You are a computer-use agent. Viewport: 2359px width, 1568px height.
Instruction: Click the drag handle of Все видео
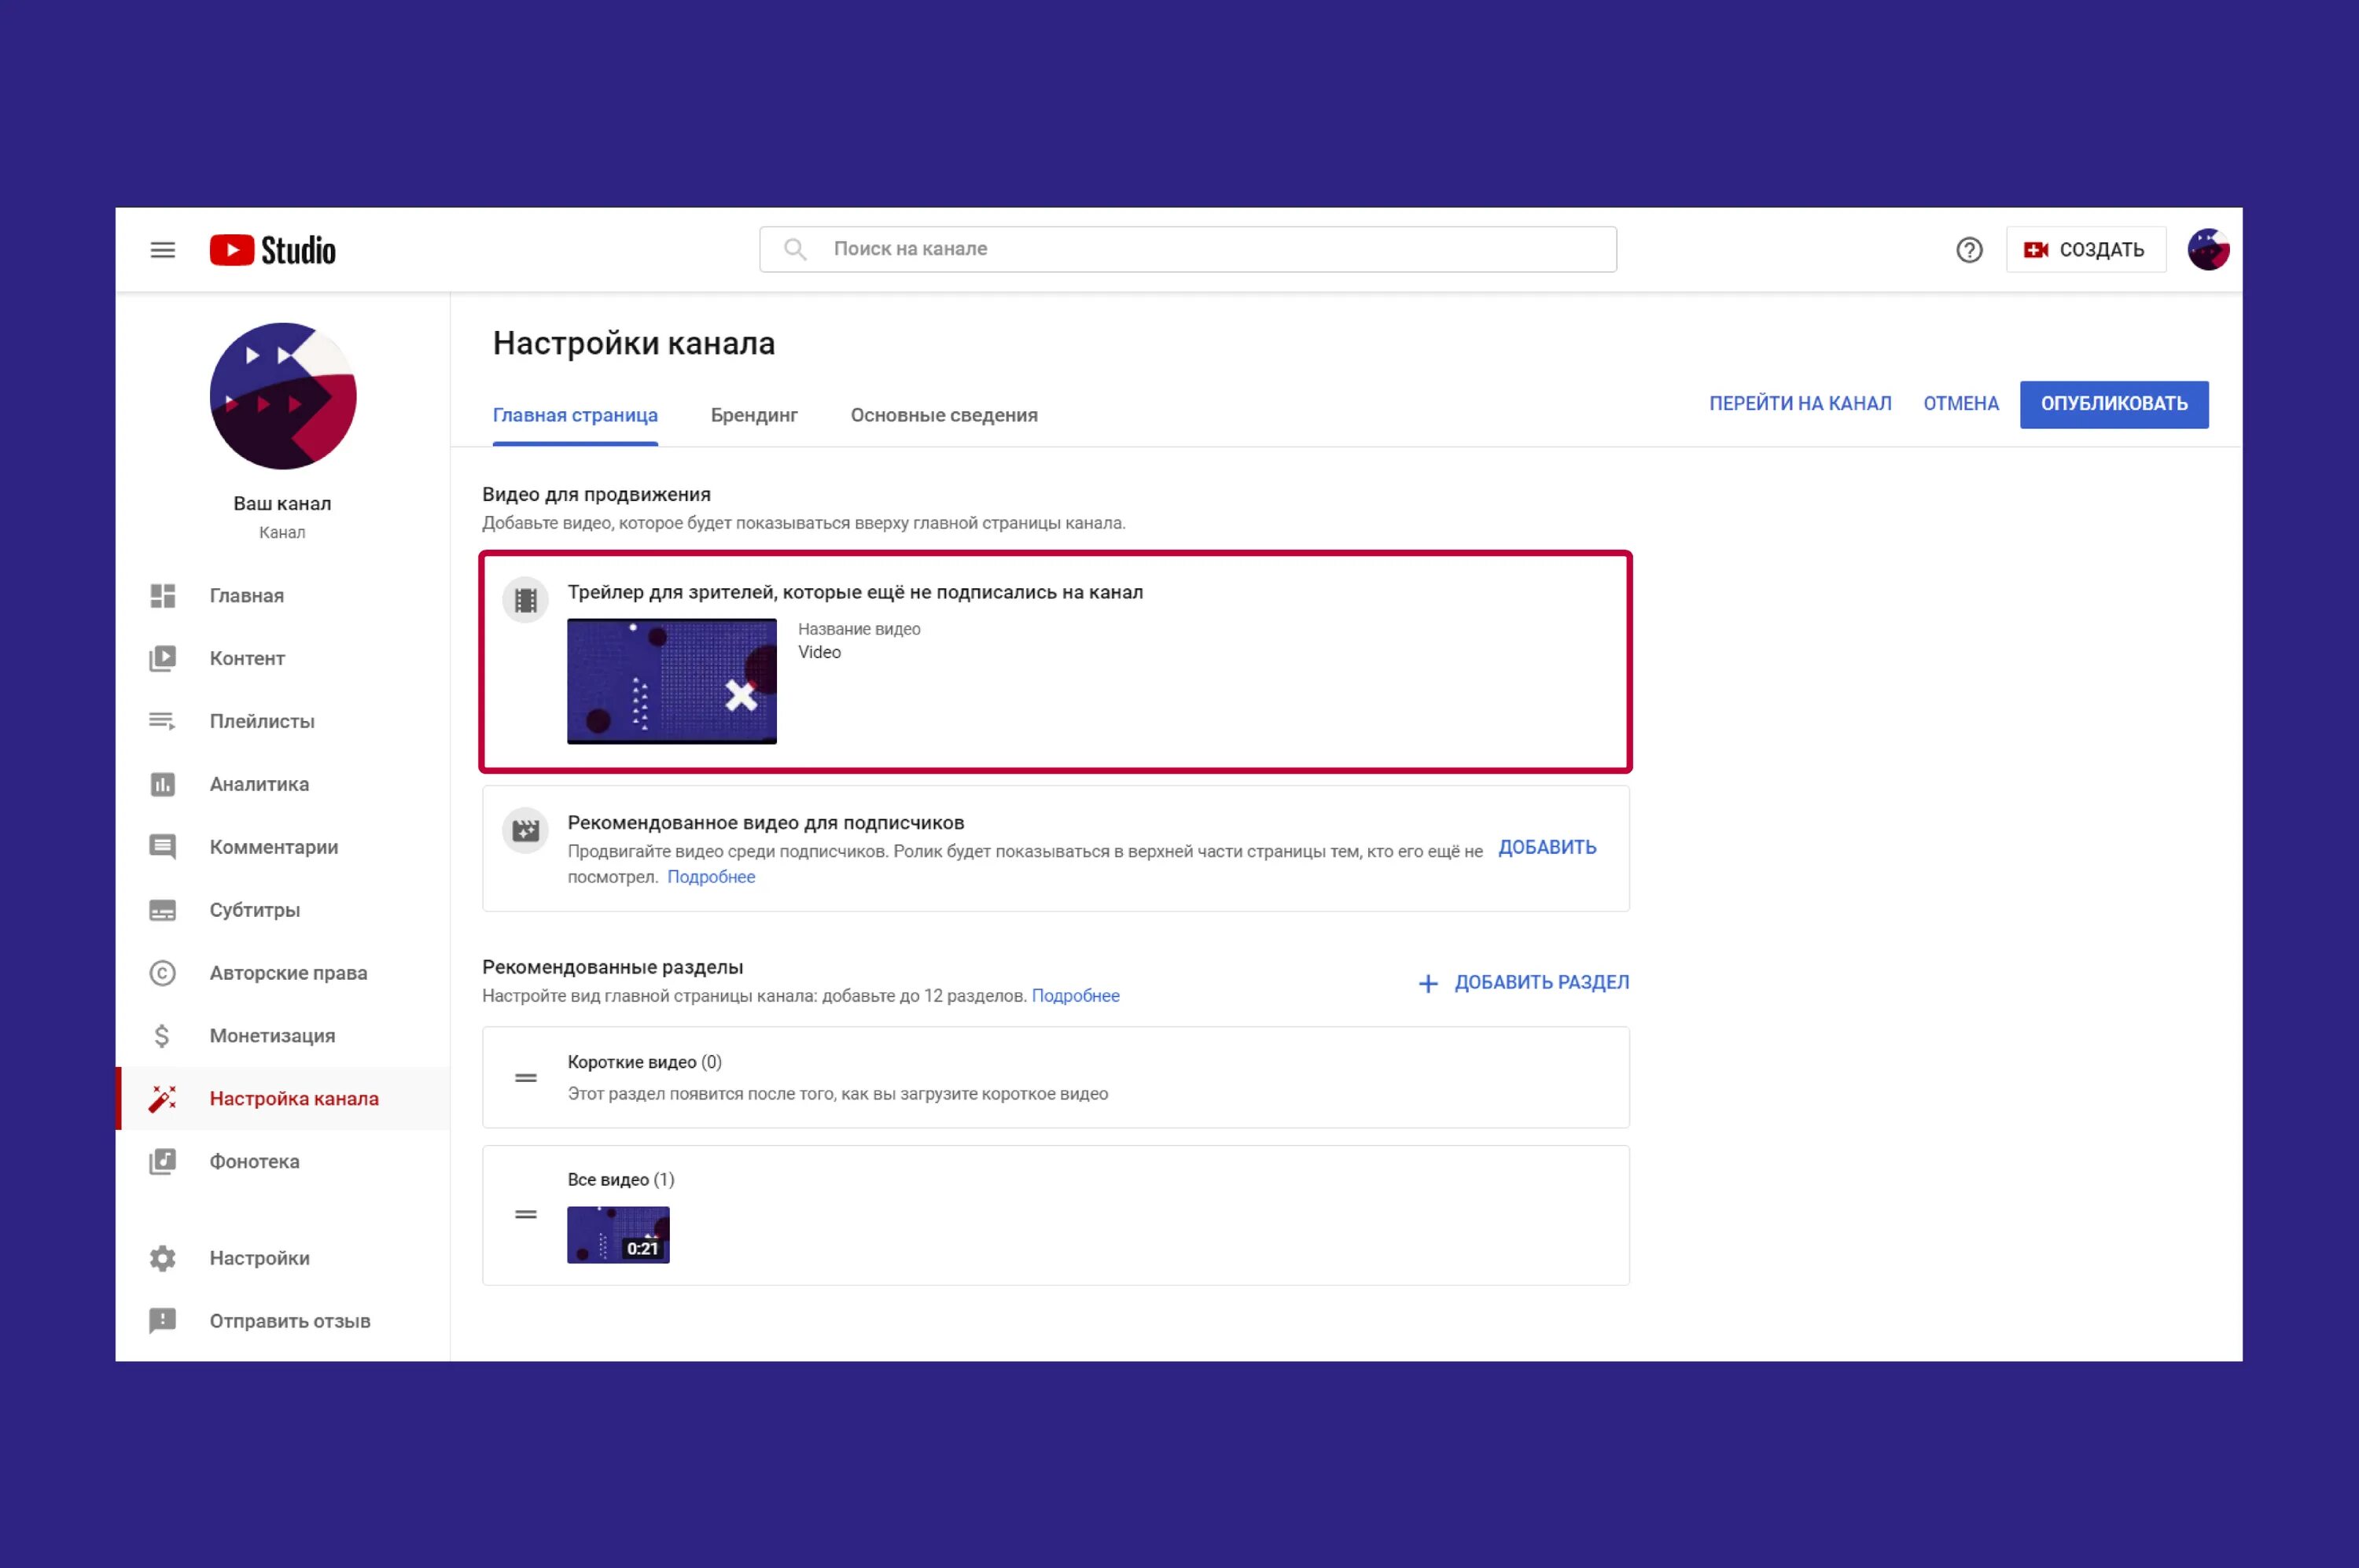pos(526,1215)
